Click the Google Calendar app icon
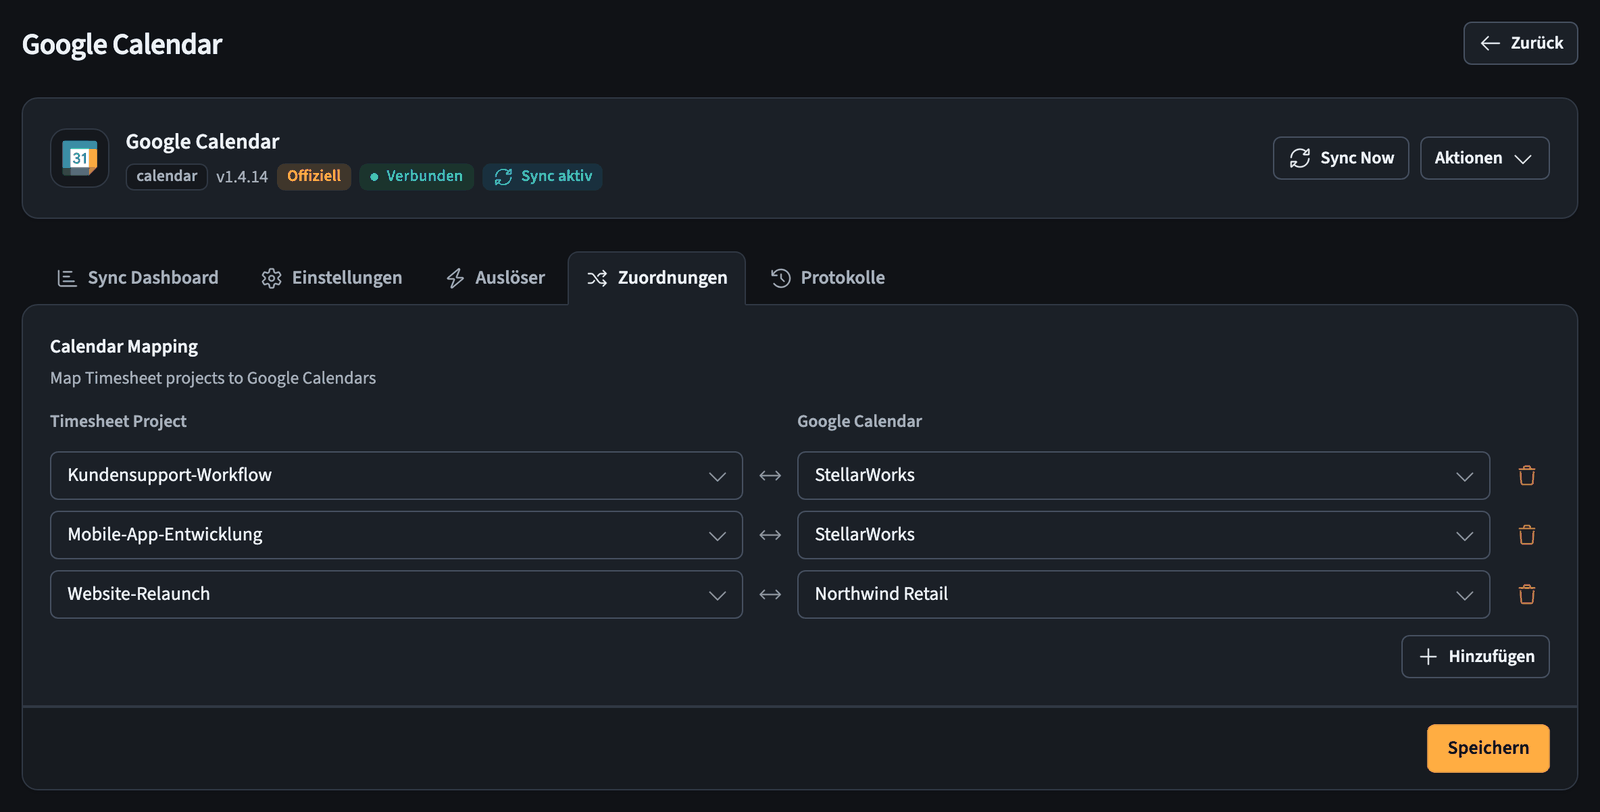This screenshot has height=812, width=1600. click(x=80, y=158)
